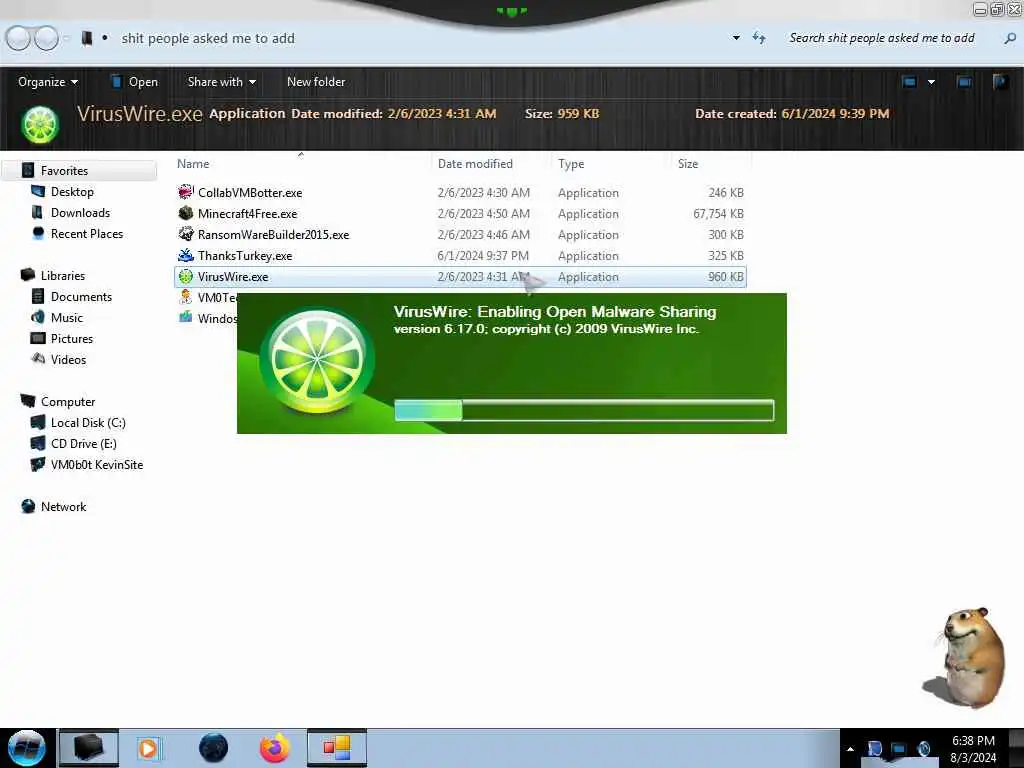Open the Share with dropdown

222,82
